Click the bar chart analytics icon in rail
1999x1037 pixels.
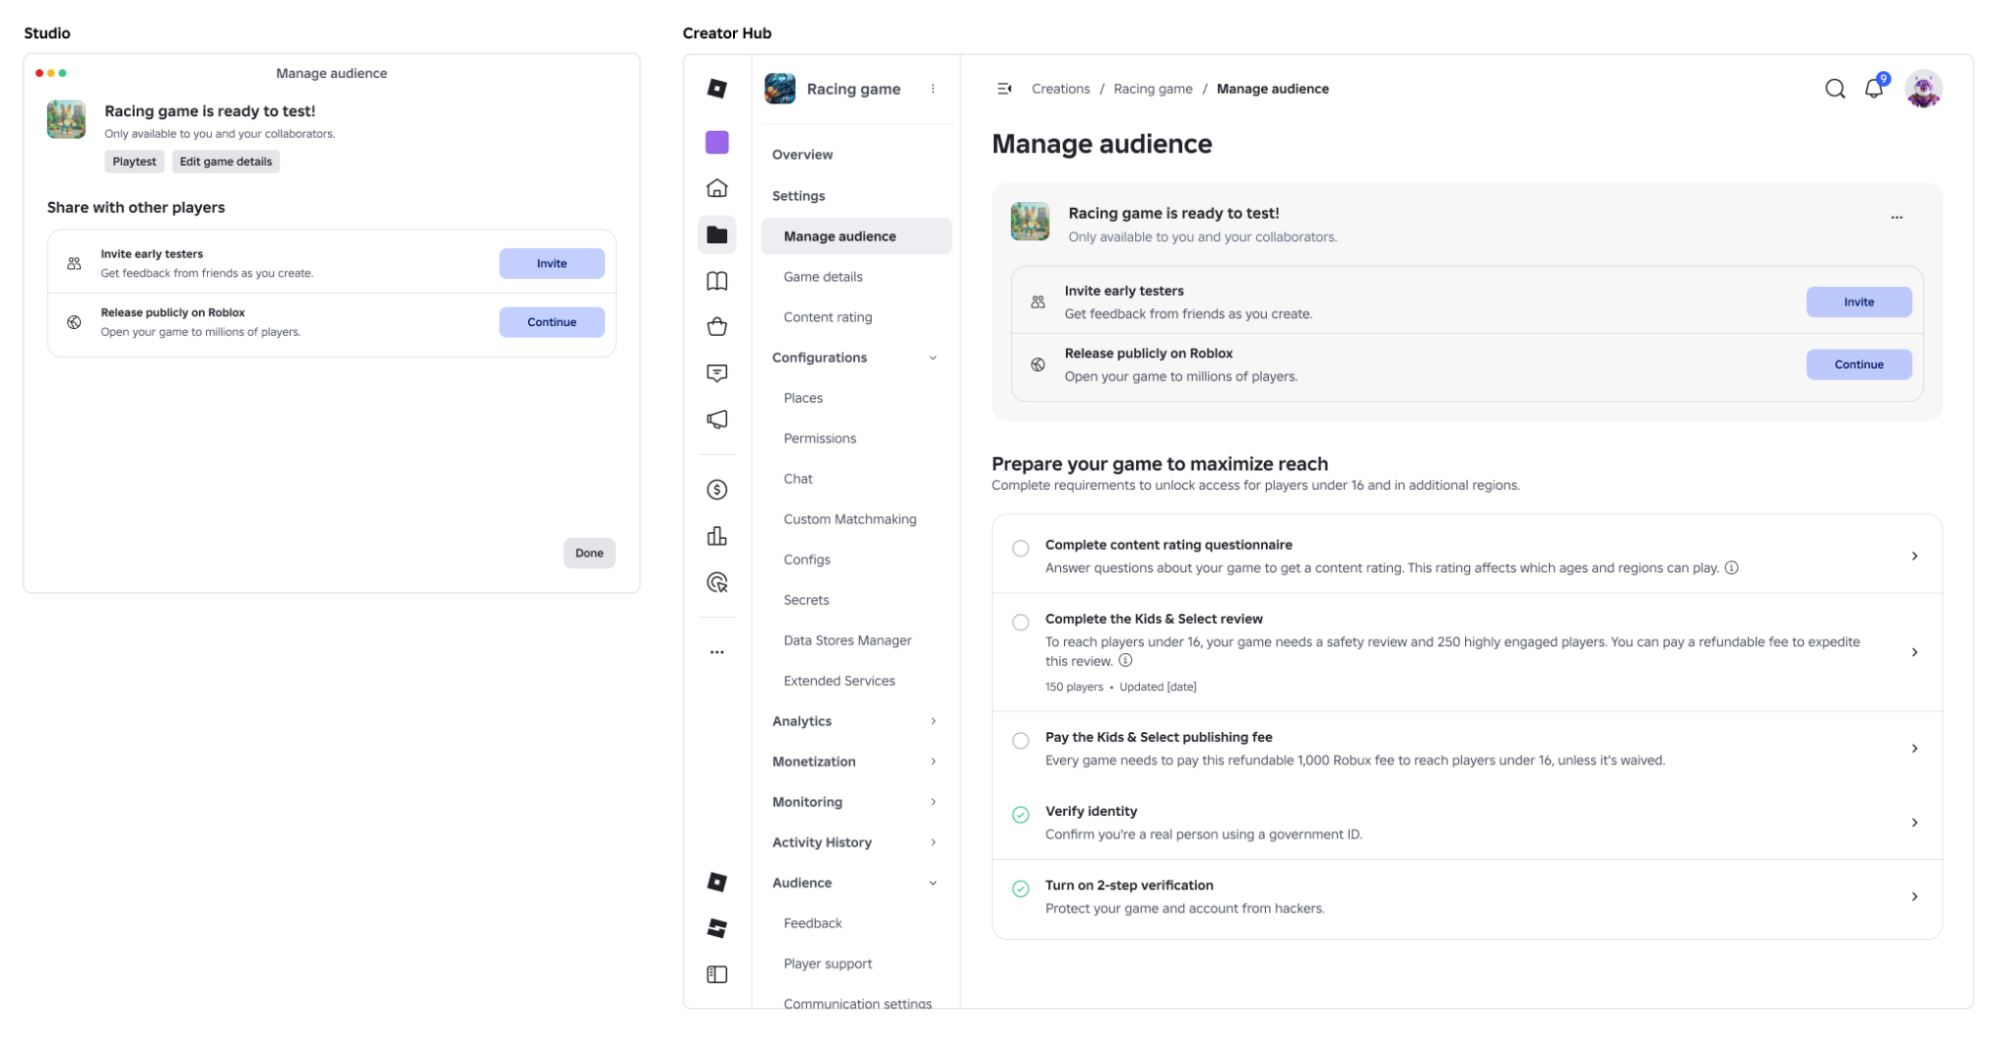[717, 536]
